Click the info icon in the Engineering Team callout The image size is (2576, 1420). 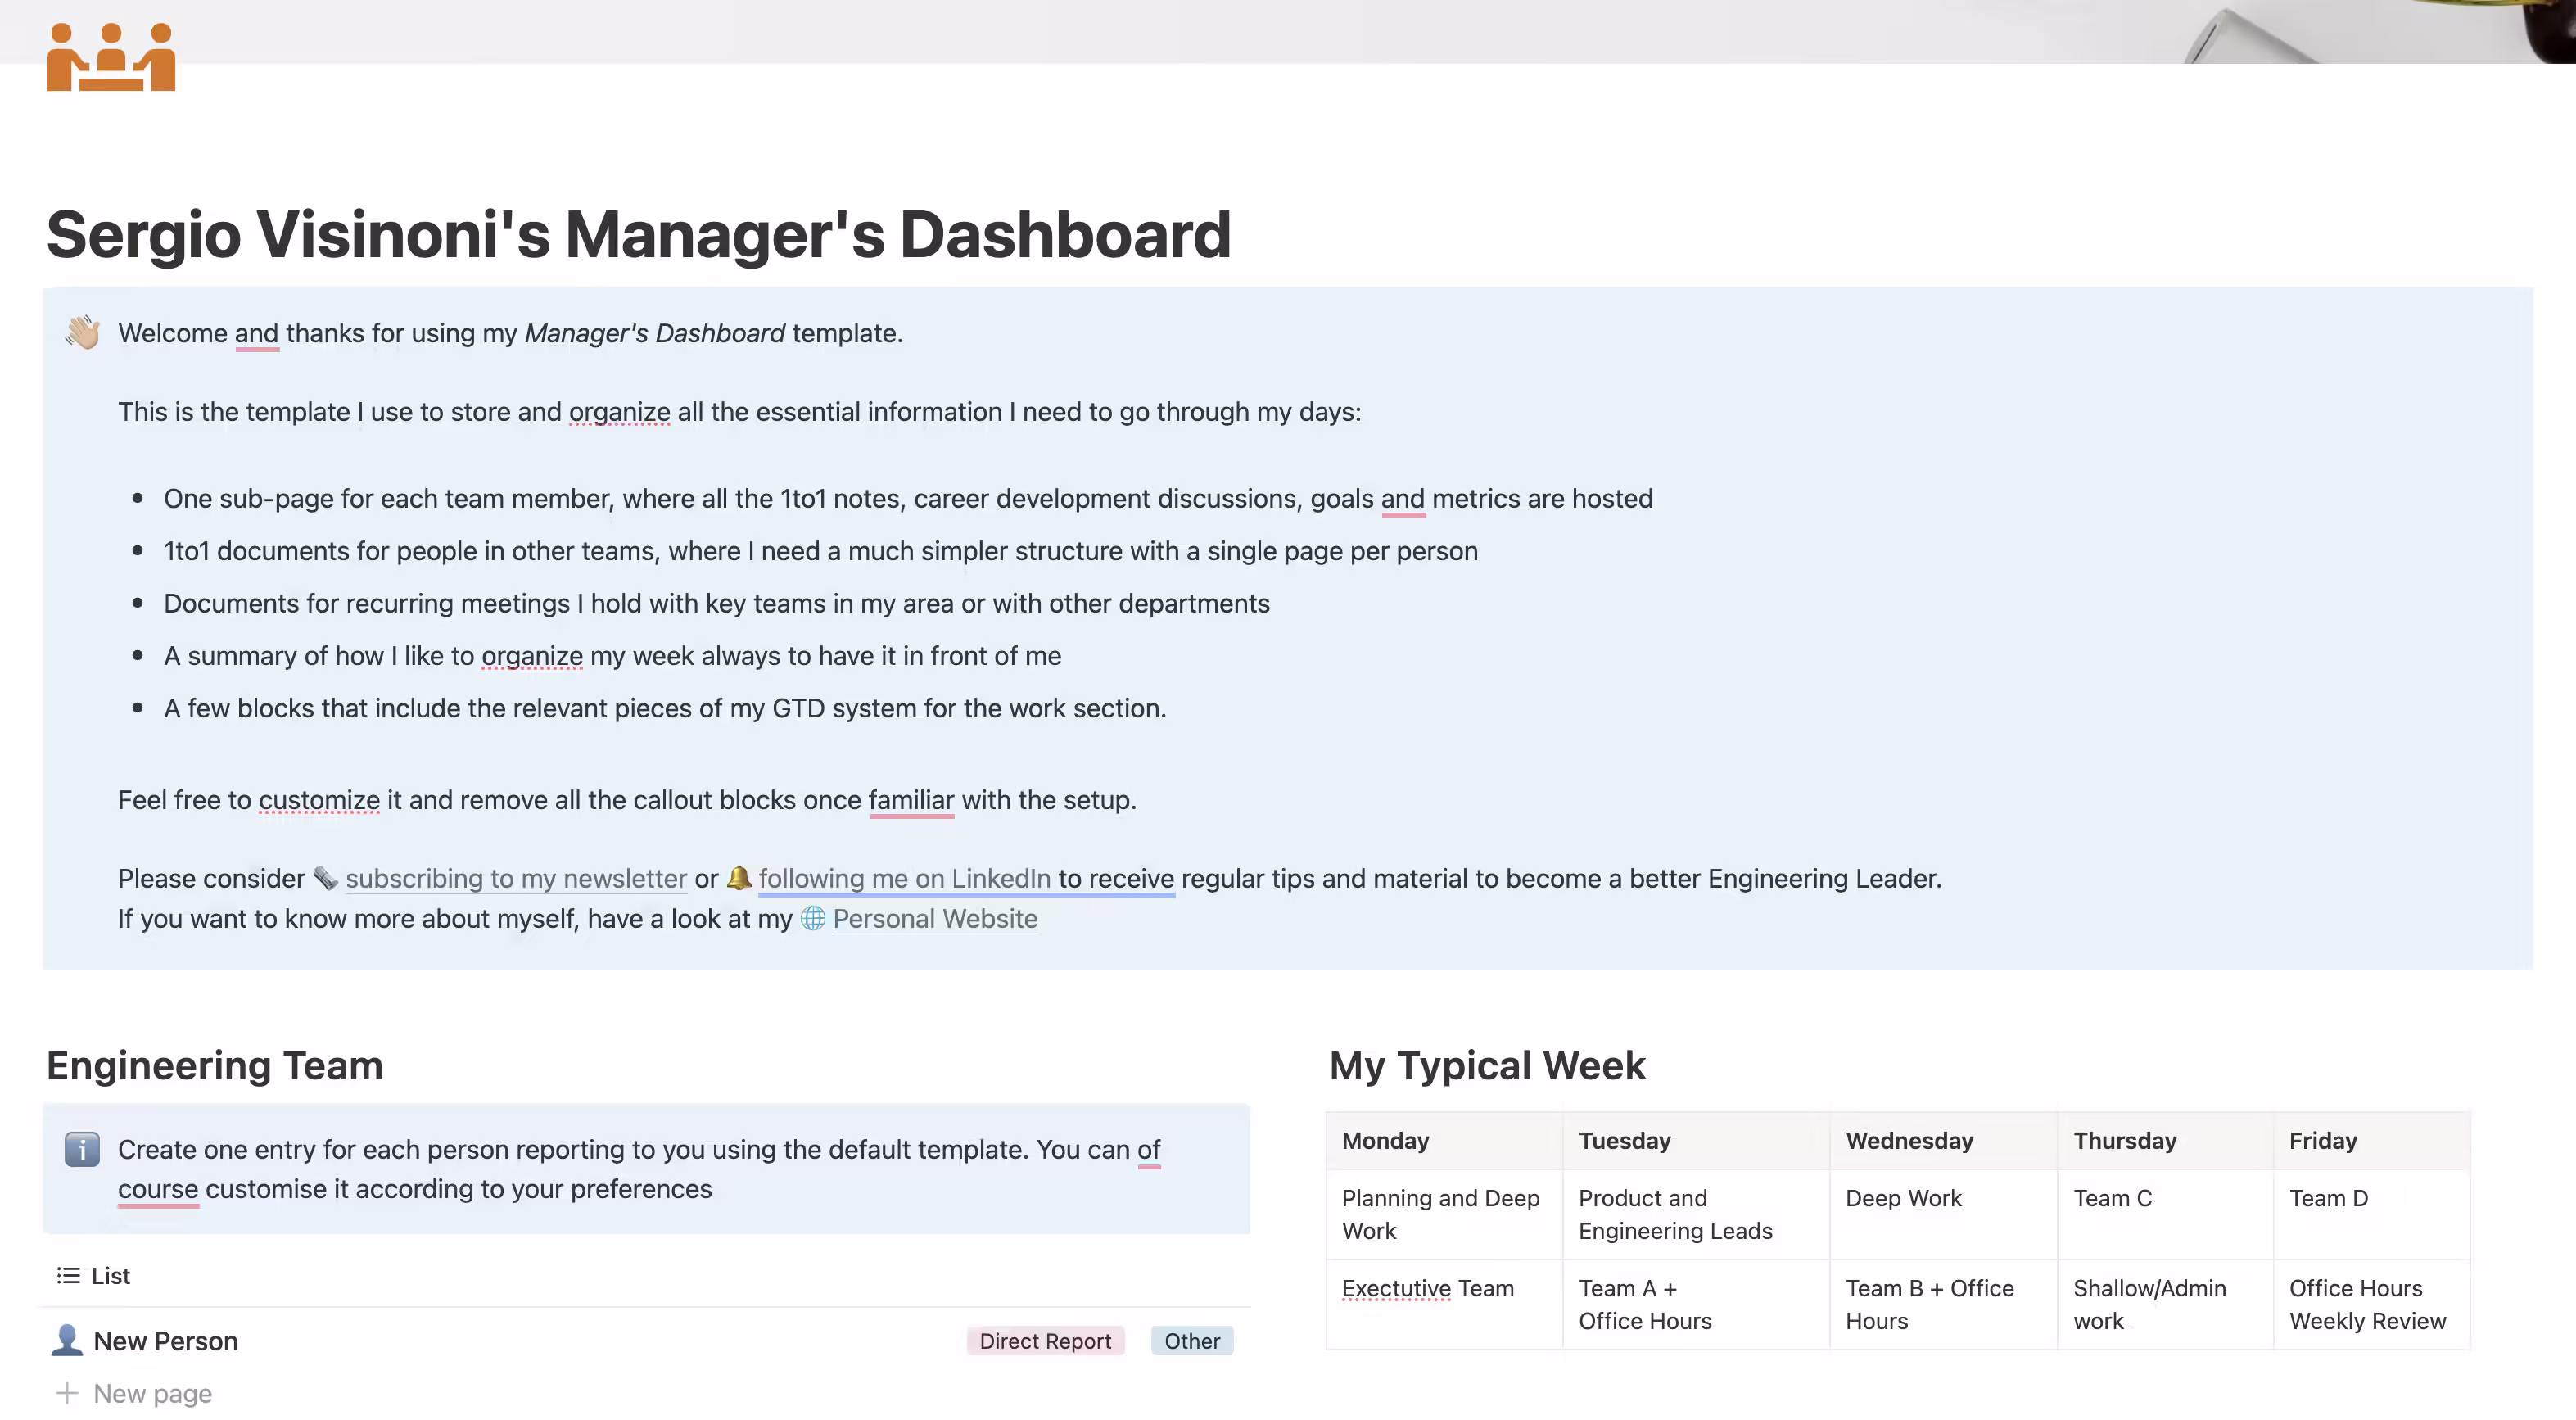(x=81, y=1150)
